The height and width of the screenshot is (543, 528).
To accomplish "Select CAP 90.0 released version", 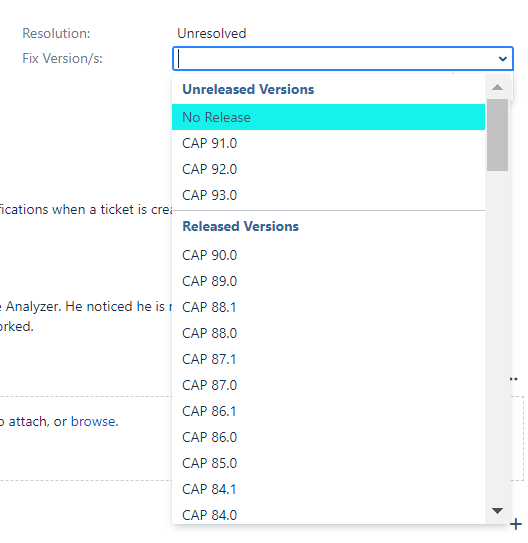I will pos(328,255).
